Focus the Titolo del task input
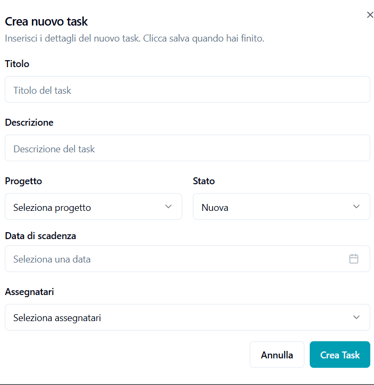The height and width of the screenshot is (385, 374). click(x=187, y=90)
